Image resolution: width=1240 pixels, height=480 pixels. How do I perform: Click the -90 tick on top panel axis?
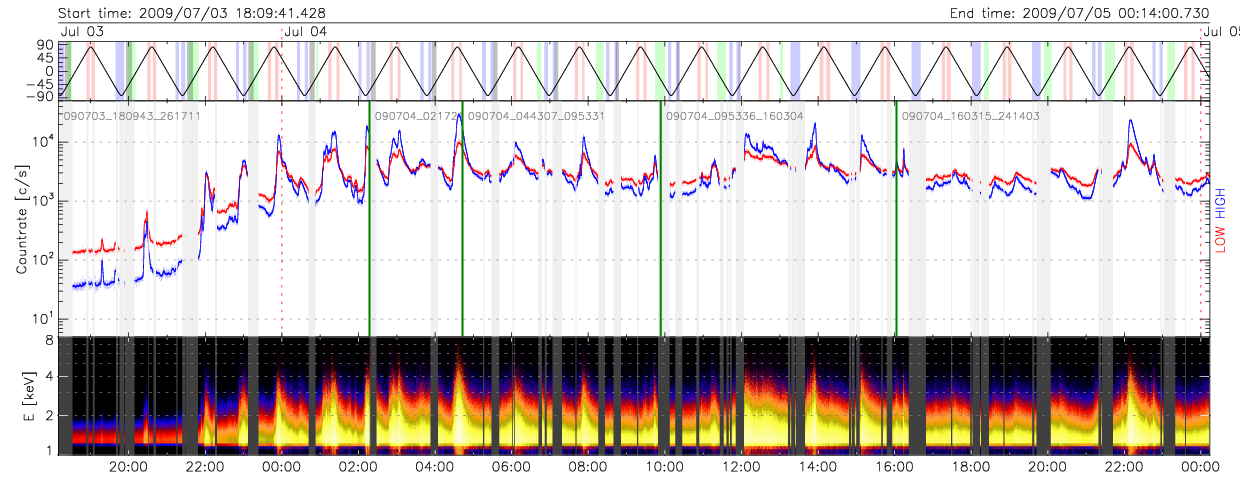[42, 97]
